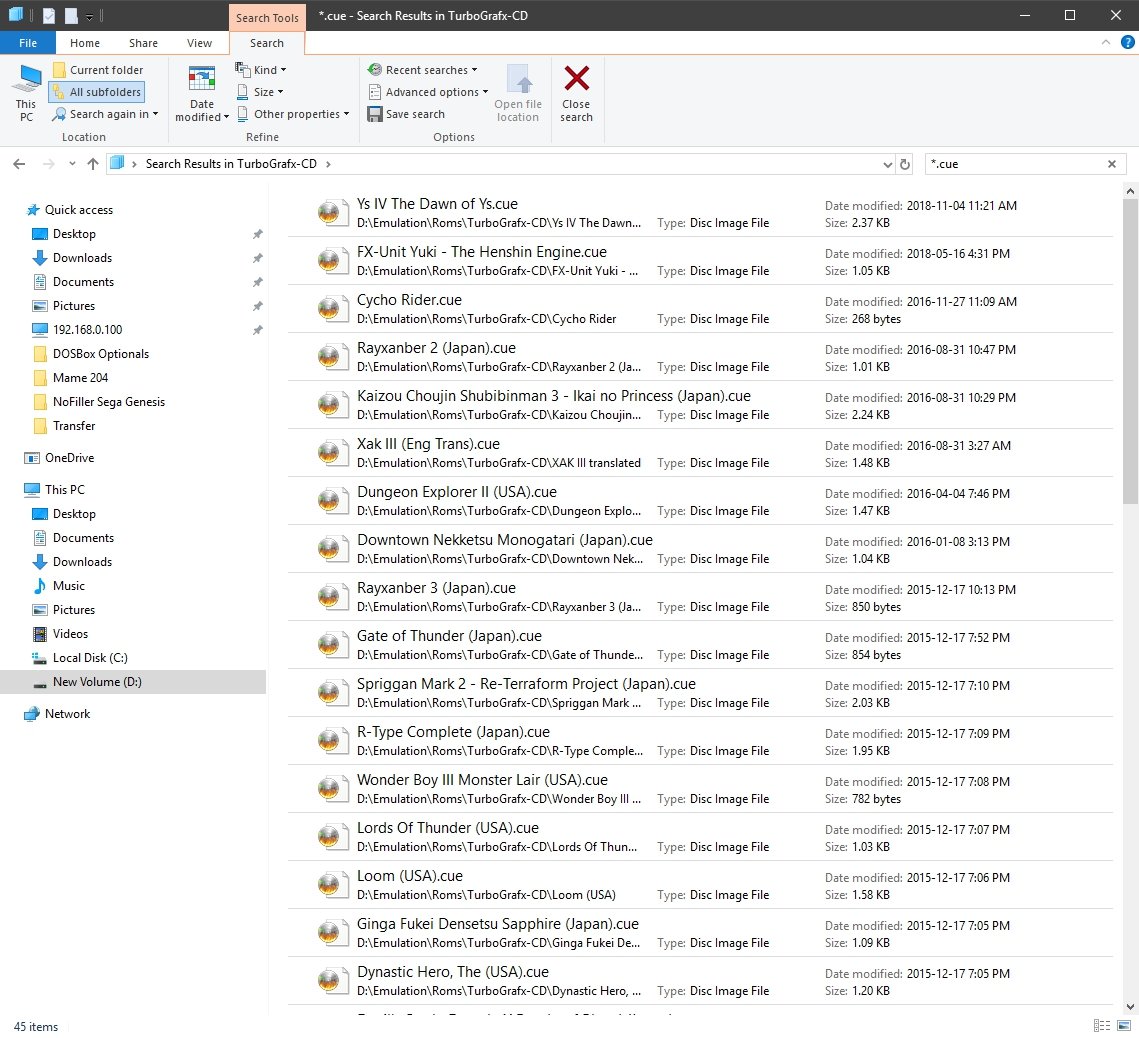The width and height of the screenshot is (1139, 1038).
Task: Open 192.168.0.100 network location
Action: [x=87, y=330]
